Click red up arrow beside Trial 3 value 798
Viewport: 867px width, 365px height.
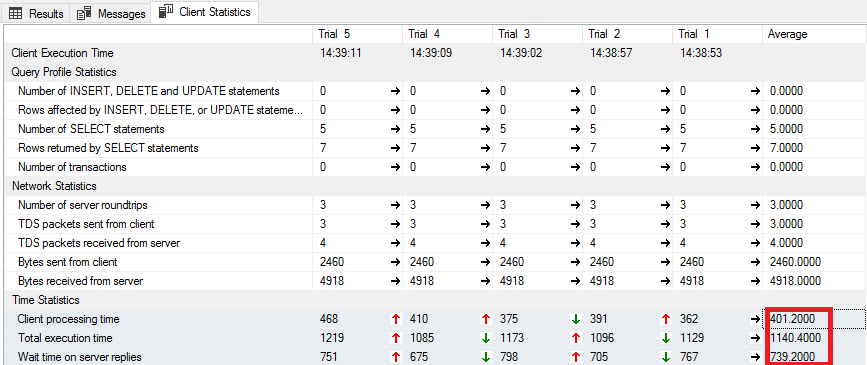pyautogui.click(x=576, y=357)
